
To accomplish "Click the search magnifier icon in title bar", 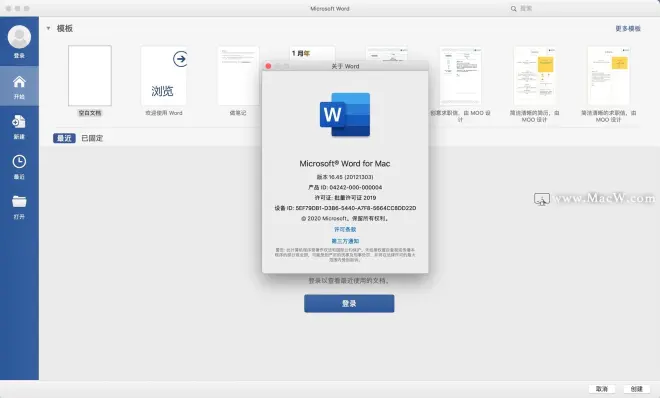I will pyautogui.click(x=514, y=8).
